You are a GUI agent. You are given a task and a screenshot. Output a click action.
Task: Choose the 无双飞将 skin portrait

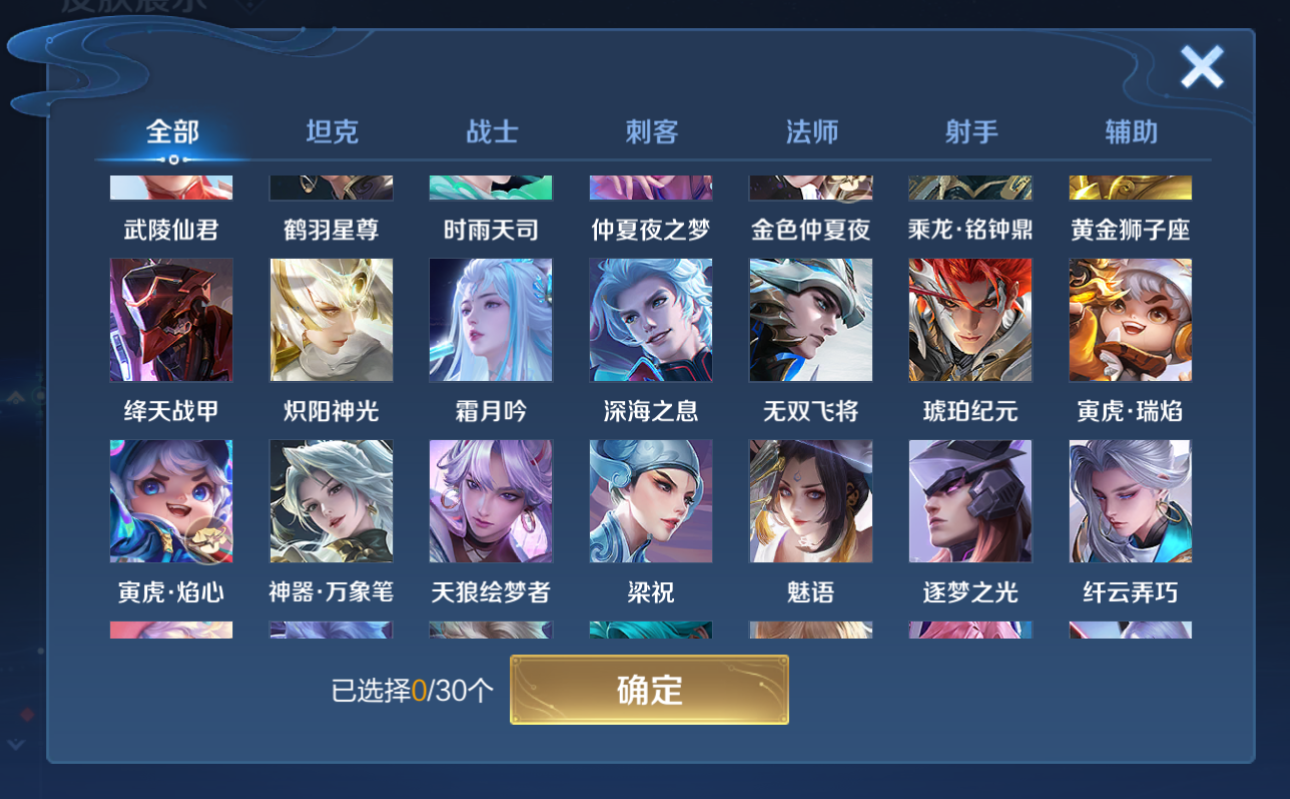[x=811, y=320]
